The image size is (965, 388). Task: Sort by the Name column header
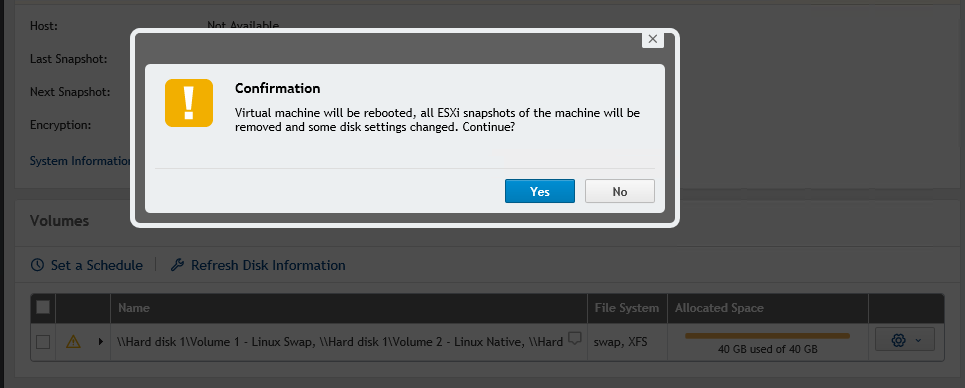(134, 308)
